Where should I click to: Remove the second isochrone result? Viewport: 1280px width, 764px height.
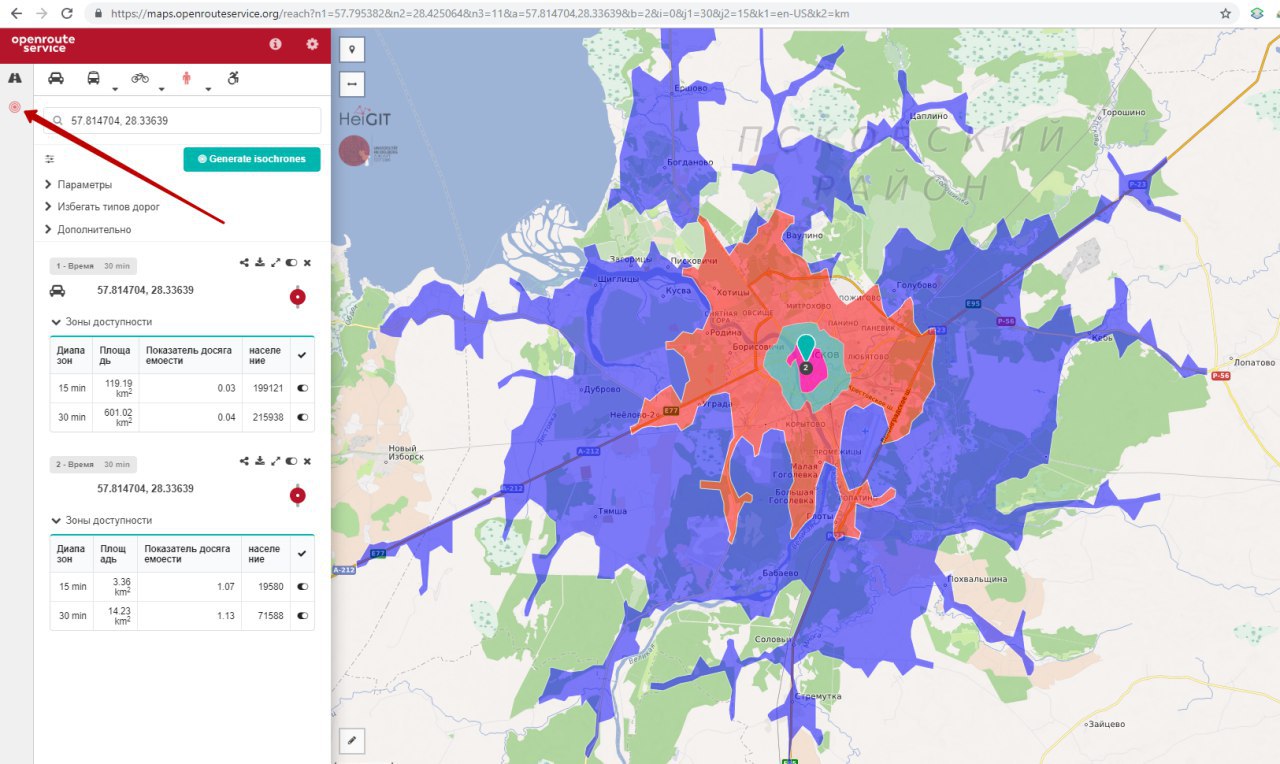pos(307,461)
